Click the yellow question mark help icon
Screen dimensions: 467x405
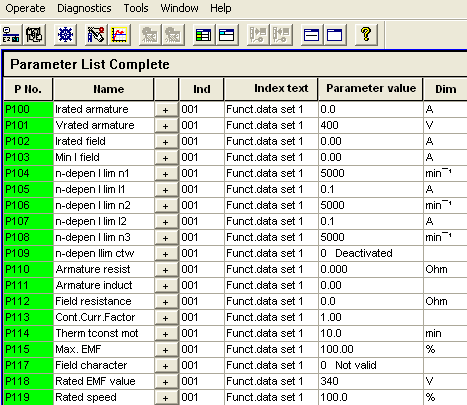click(x=366, y=35)
